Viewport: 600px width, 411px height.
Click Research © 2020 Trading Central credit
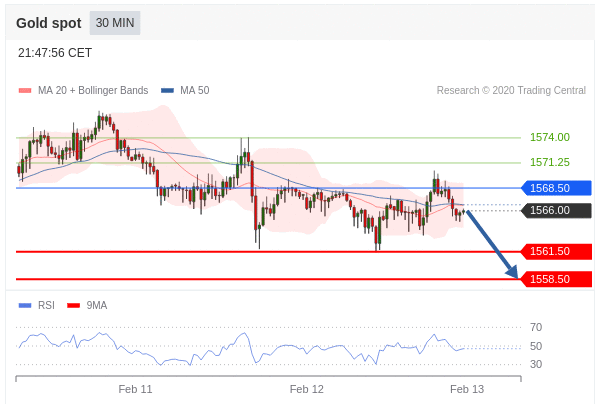click(x=511, y=90)
